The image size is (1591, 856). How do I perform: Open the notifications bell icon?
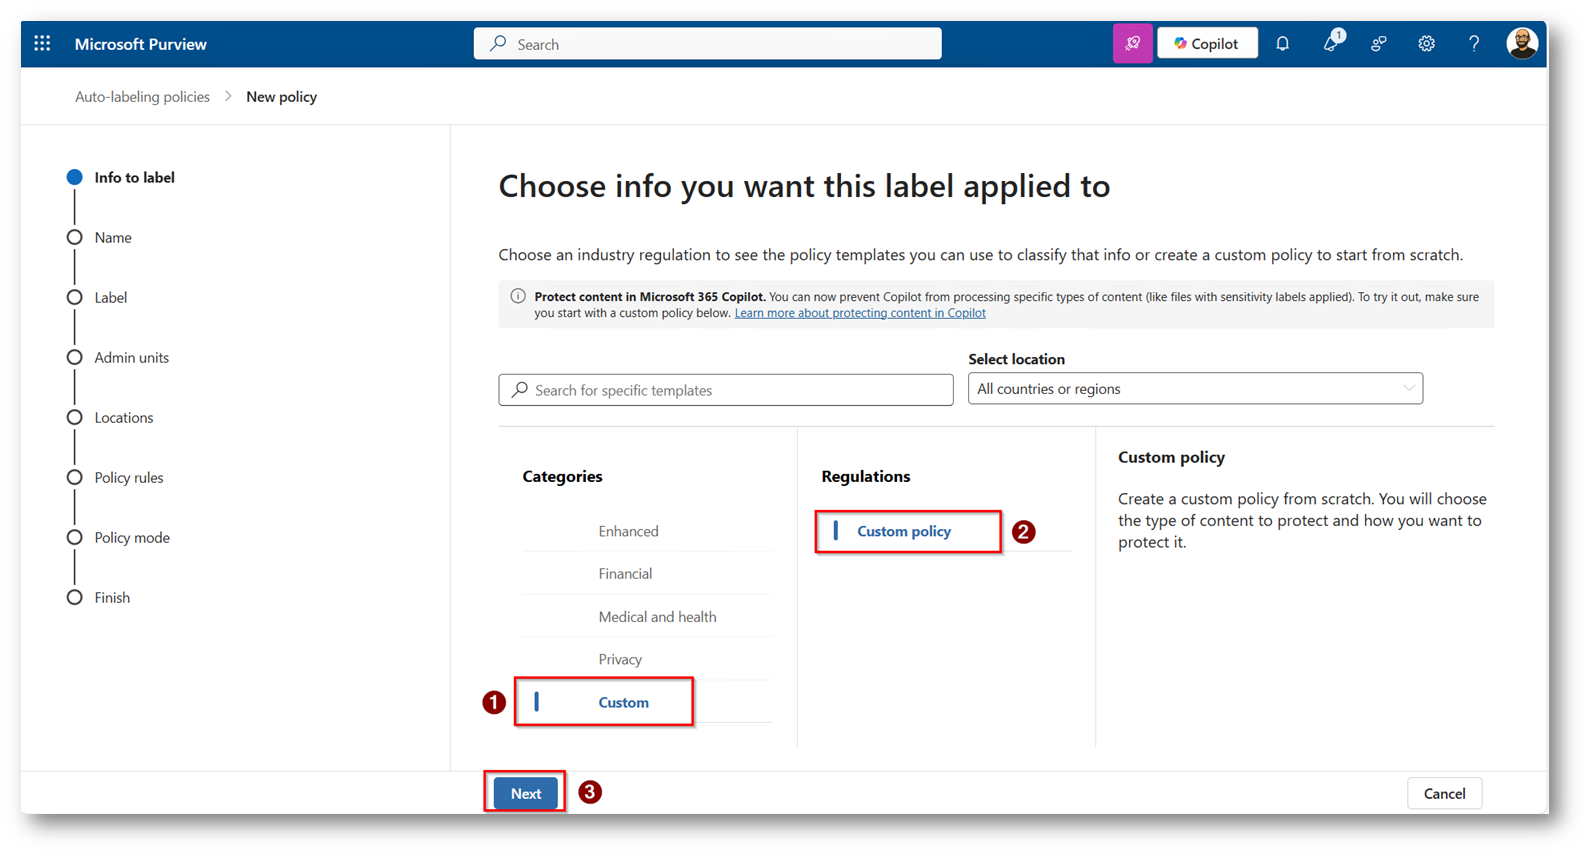[1282, 44]
